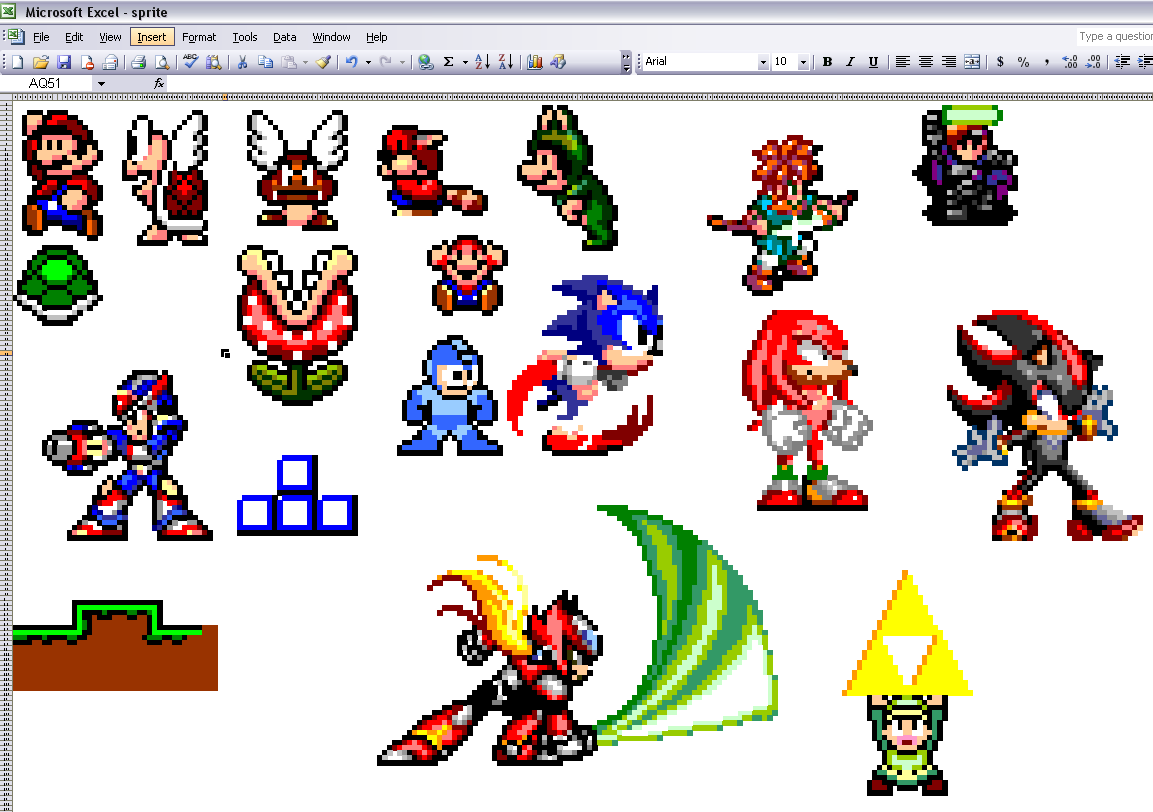Run the Spelling check tool
This screenshot has width=1153, height=812.
(x=190, y=62)
